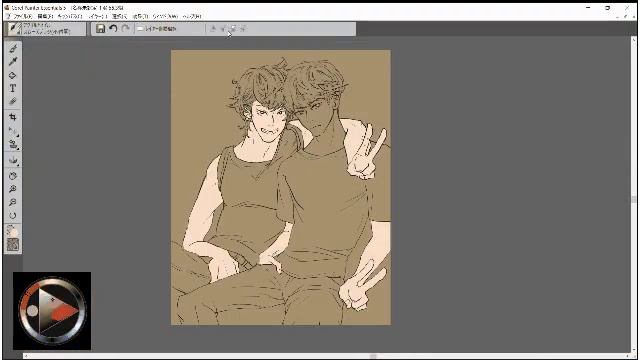The image size is (640, 360).
Task: Select the Paint Bucket fill tool
Action: (x=13, y=75)
